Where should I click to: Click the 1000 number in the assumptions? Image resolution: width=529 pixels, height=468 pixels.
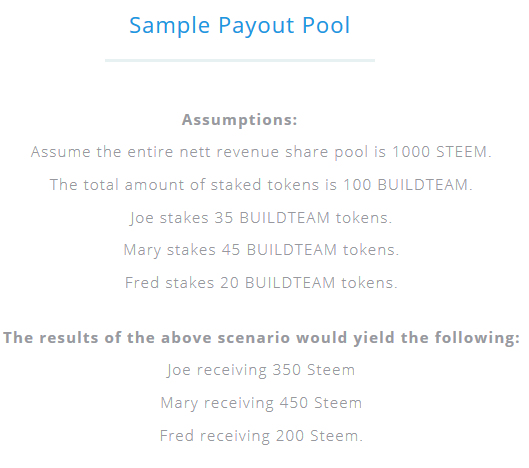[411, 152]
